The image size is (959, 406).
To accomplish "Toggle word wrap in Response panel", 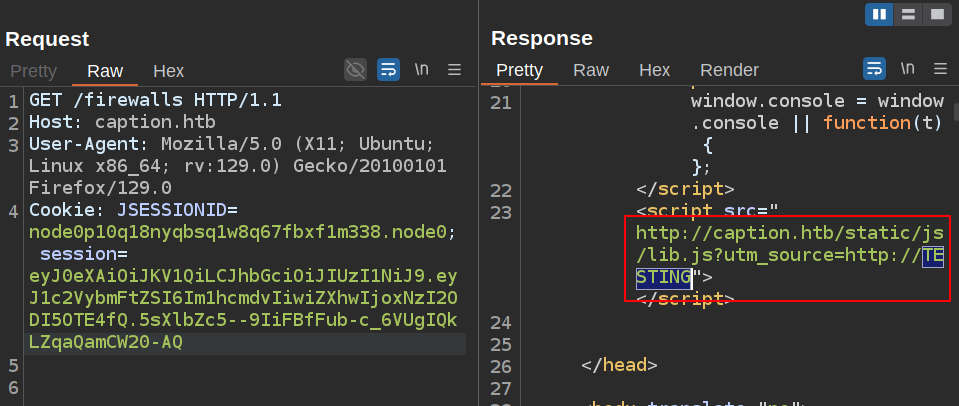I will tap(874, 69).
